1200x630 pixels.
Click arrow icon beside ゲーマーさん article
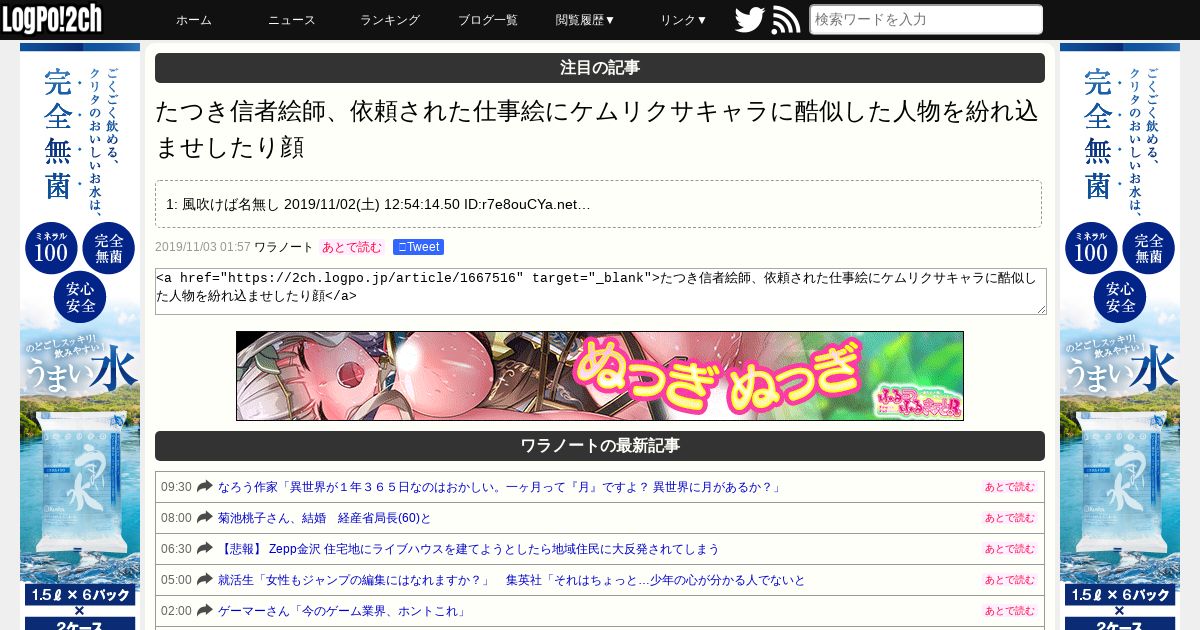(205, 611)
